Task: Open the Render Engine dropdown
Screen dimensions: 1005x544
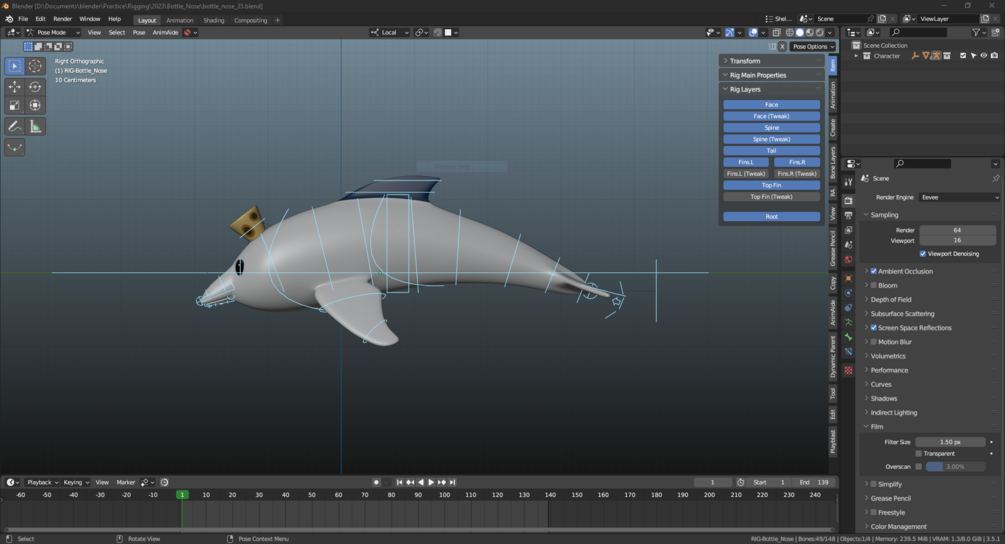Action: [958, 197]
